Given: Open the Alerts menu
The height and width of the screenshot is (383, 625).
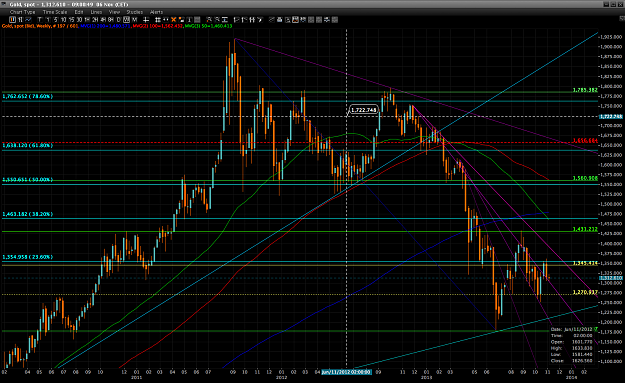Looking at the screenshot, I should [x=156, y=12].
